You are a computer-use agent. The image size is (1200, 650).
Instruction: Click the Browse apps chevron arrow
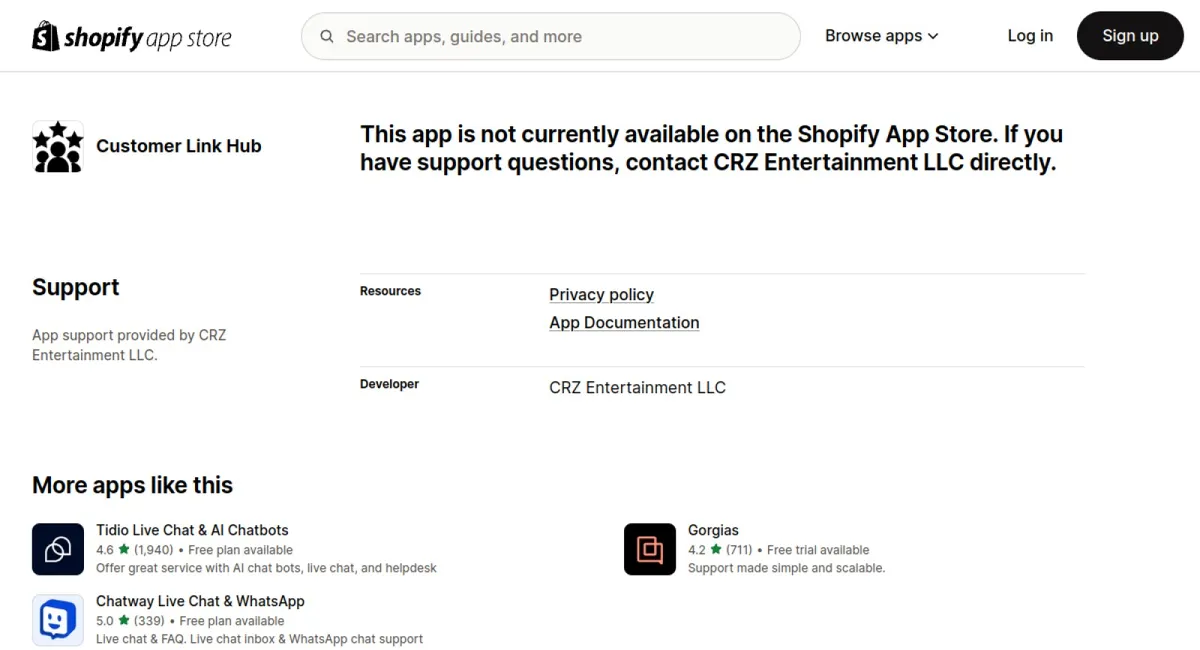tap(933, 37)
